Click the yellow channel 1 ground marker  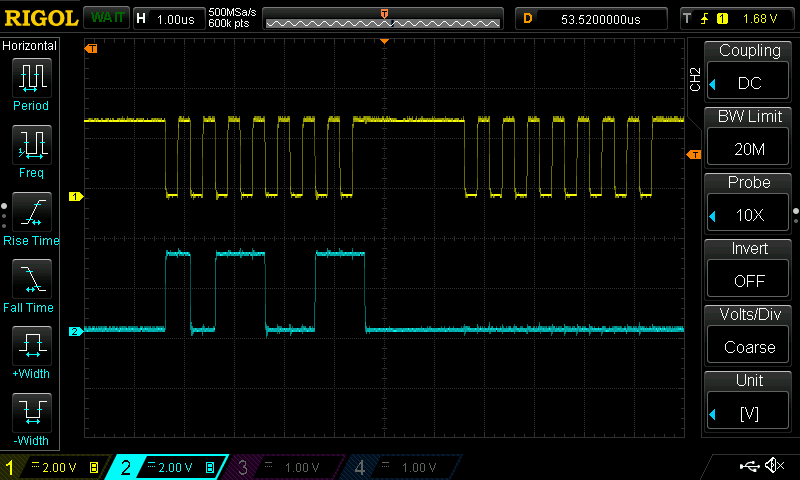tap(76, 196)
